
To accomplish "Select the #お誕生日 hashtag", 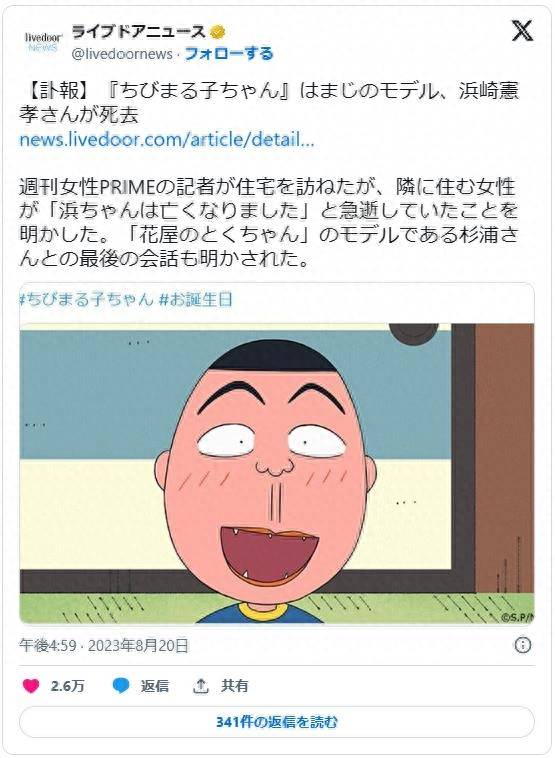I will click(196, 299).
